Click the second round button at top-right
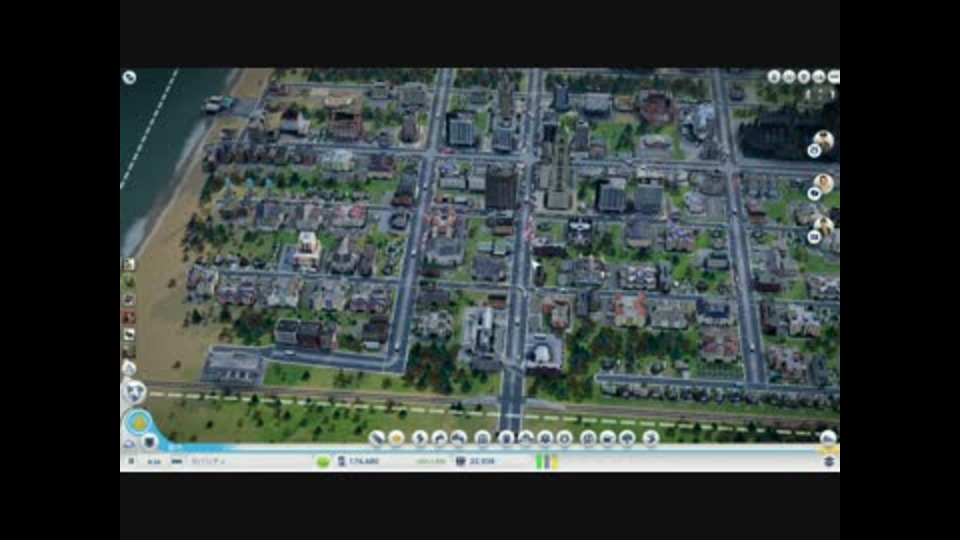Image resolution: width=960 pixels, height=540 pixels. pos(789,77)
